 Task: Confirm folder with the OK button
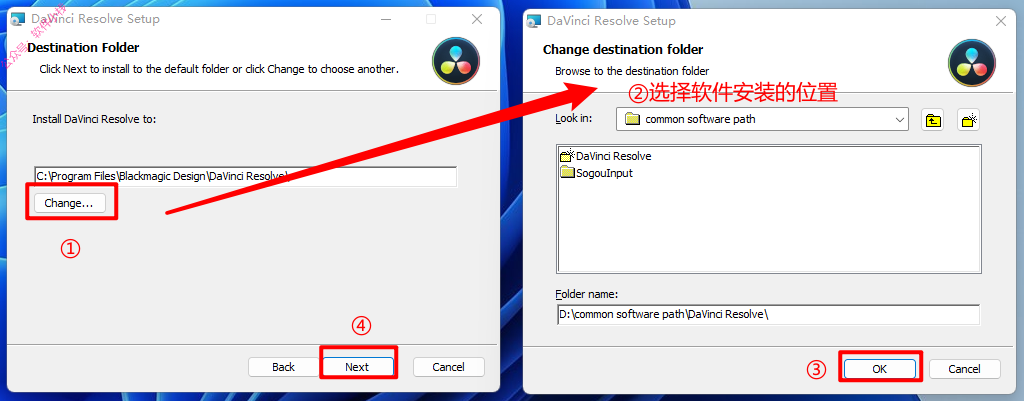[880, 369]
